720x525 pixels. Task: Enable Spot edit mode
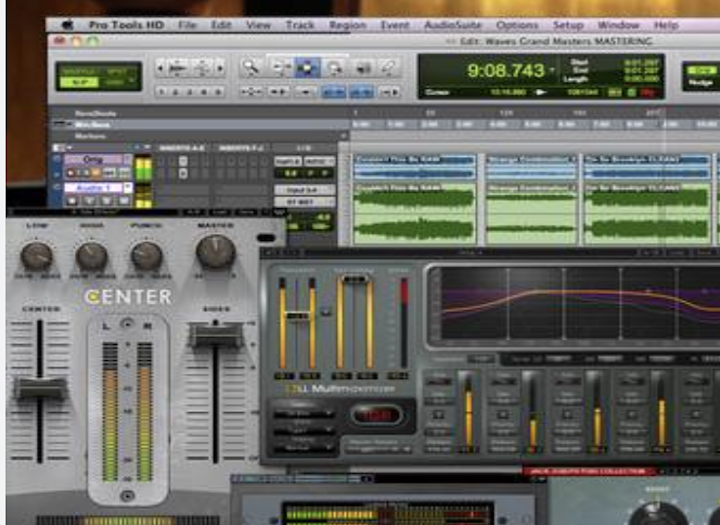click(x=117, y=72)
